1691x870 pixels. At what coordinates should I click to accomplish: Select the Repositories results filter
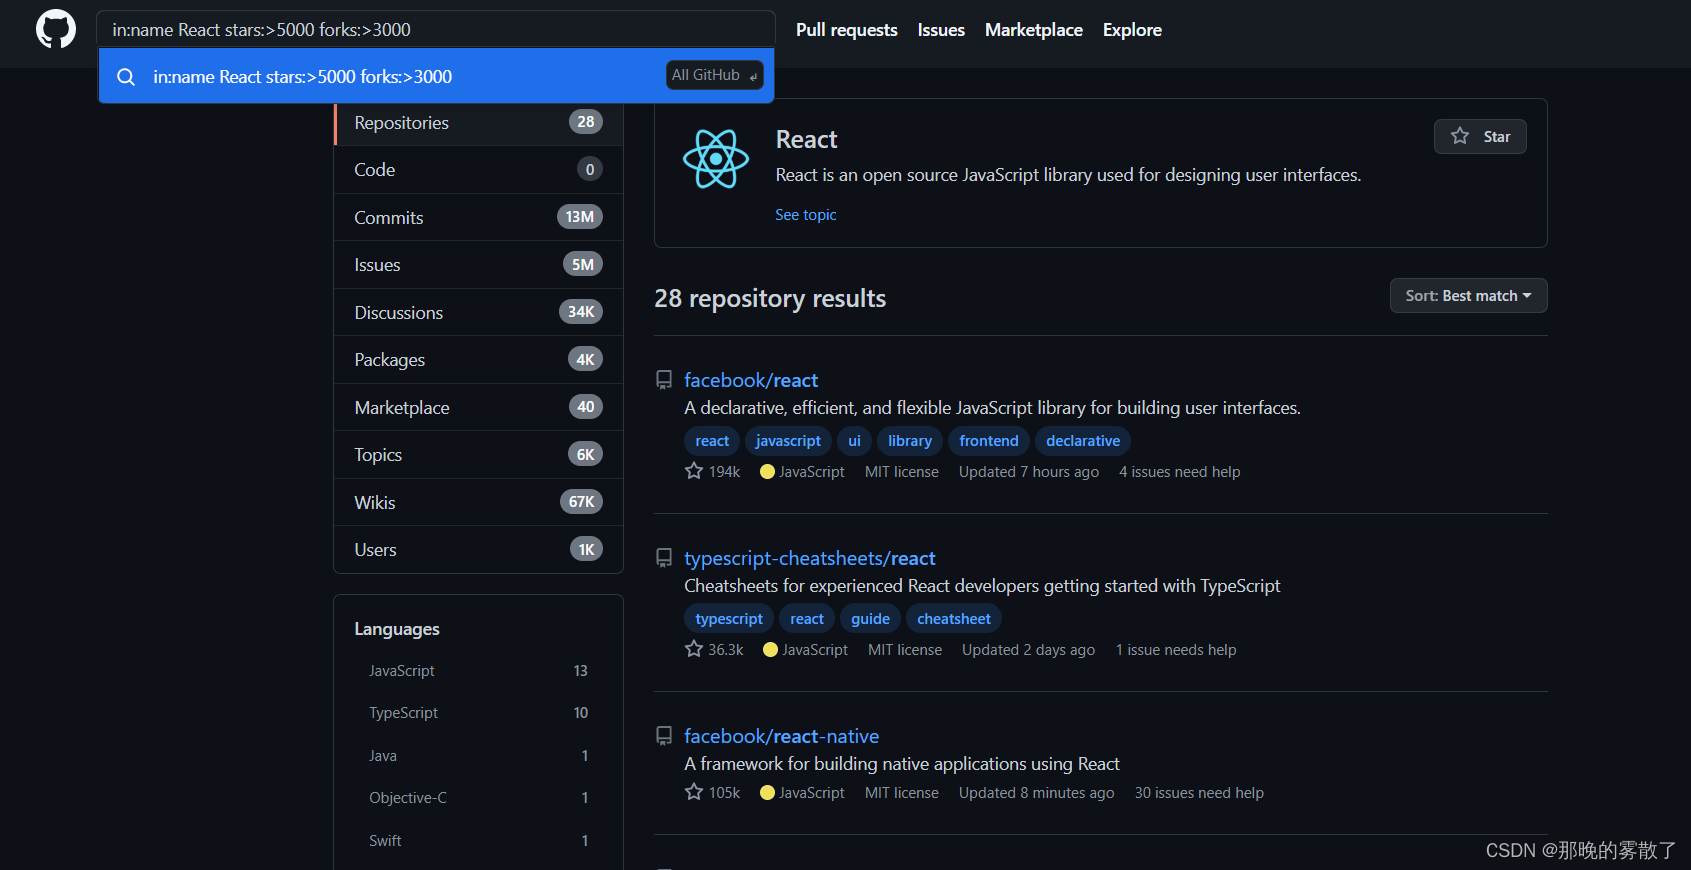(479, 122)
